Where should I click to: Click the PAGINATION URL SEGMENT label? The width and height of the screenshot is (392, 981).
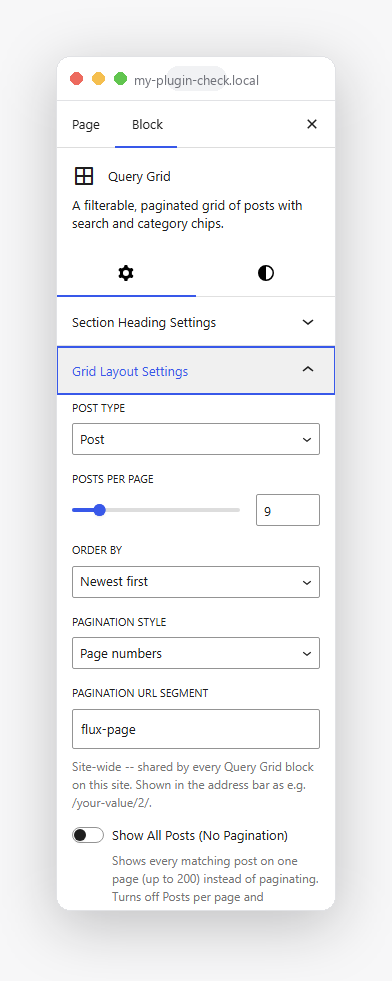140,693
